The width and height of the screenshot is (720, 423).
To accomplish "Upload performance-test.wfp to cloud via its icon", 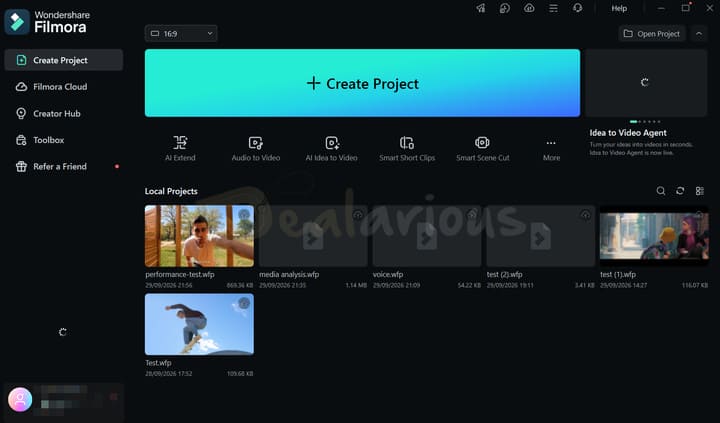I will pos(244,214).
